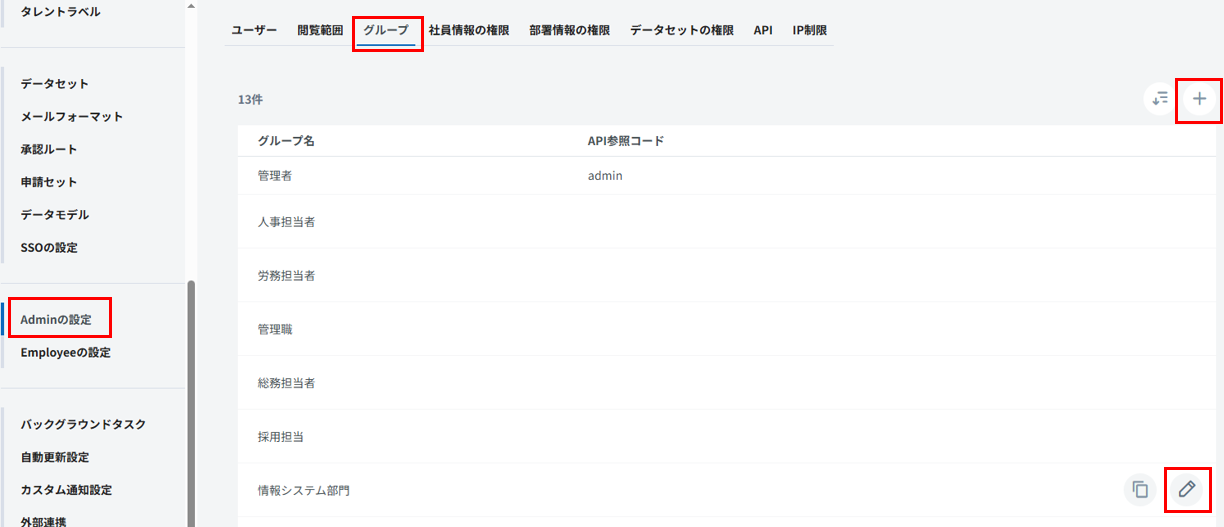Image resolution: width=1224 pixels, height=527 pixels.
Task: Click the sidebar vertical scrollbar
Action: coord(191,400)
